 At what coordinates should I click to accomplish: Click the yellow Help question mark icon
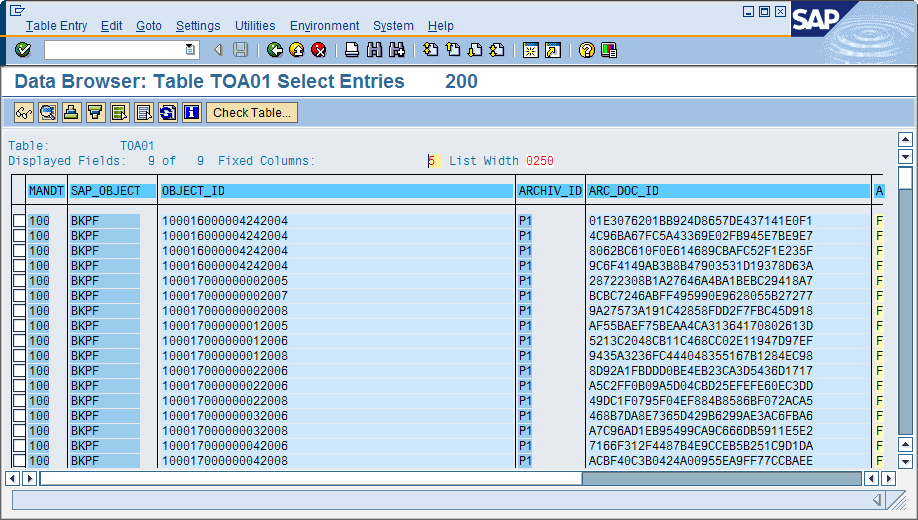(x=586, y=50)
